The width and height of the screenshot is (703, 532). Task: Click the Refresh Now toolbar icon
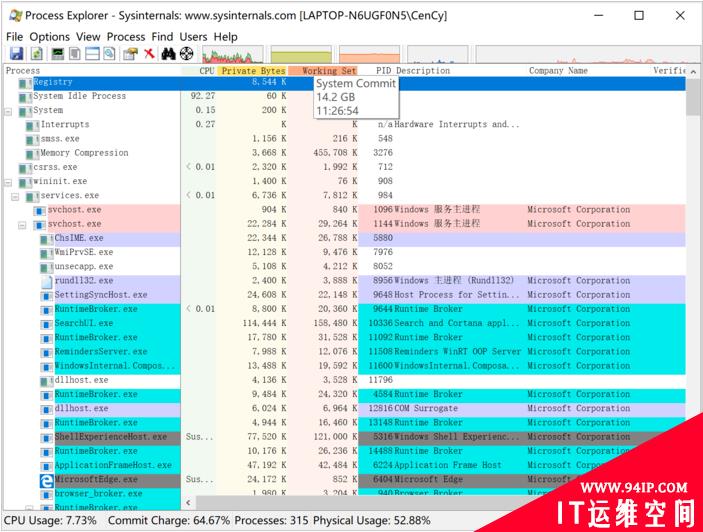tap(36, 54)
